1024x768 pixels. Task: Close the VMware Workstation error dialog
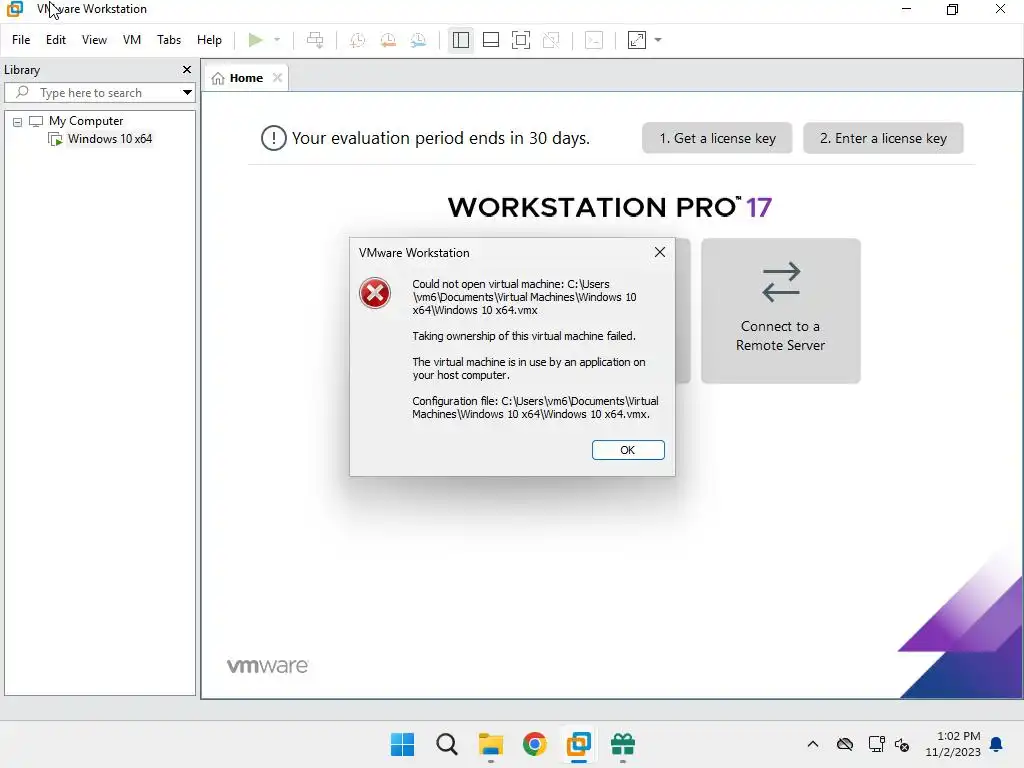pos(660,252)
